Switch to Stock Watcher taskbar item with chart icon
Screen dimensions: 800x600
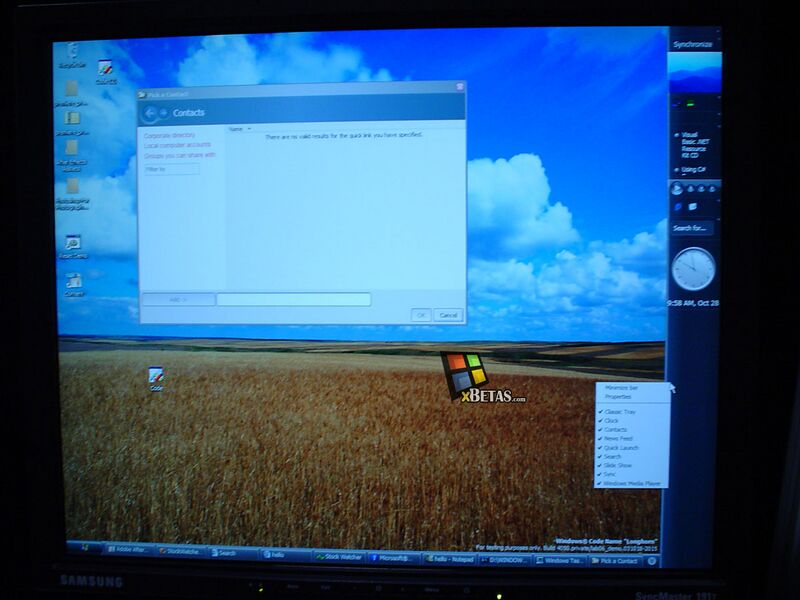[339, 557]
